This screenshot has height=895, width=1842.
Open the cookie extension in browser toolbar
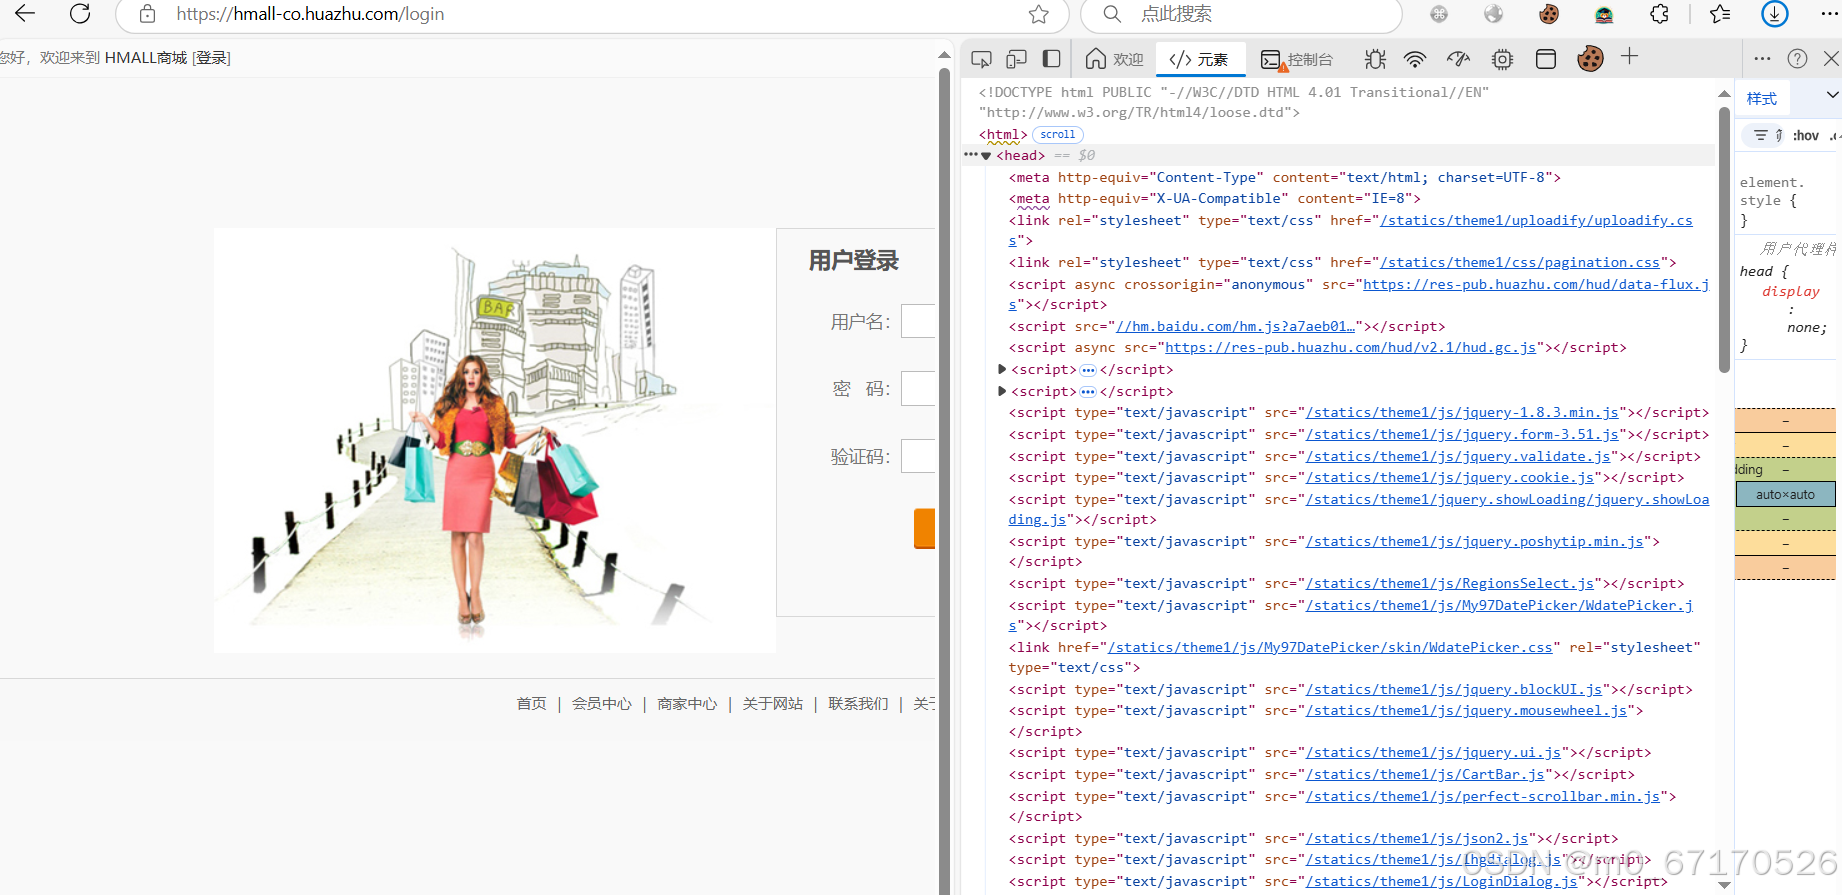pyautogui.click(x=1549, y=14)
